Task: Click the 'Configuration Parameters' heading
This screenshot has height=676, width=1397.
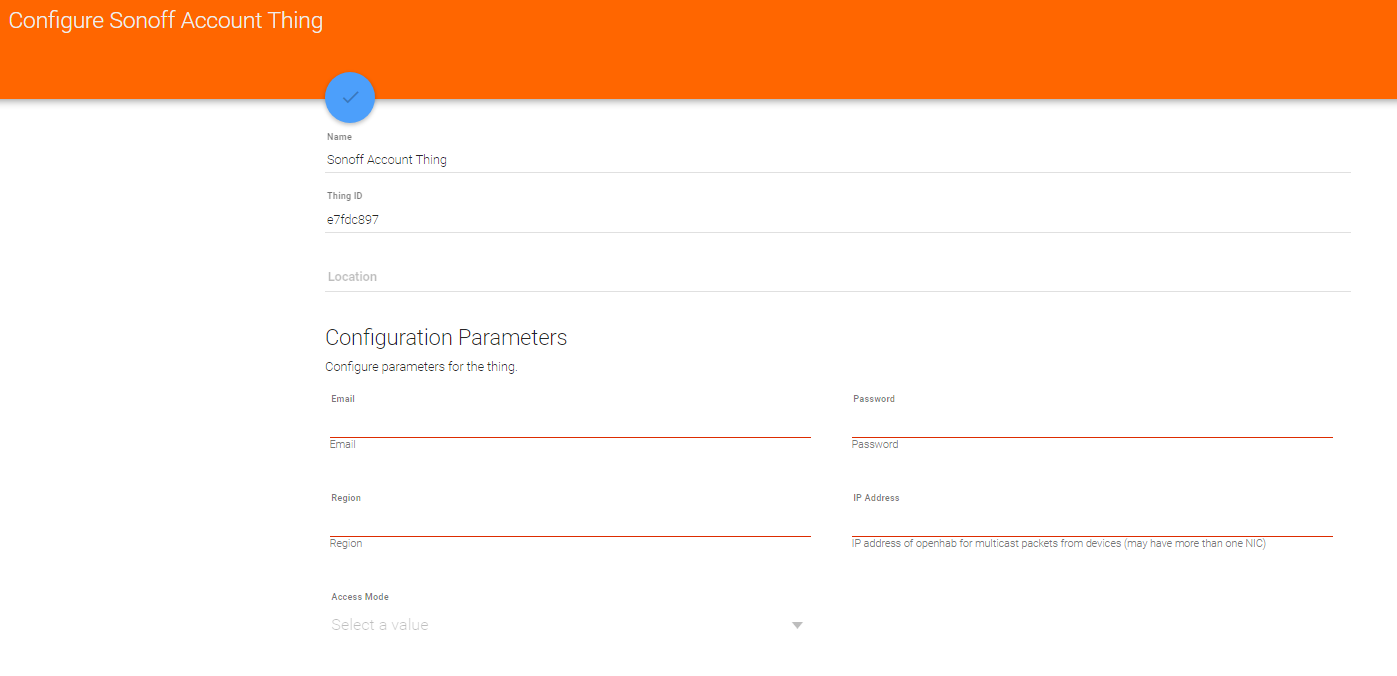Action: pyautogui.click(x=446, y=337)
